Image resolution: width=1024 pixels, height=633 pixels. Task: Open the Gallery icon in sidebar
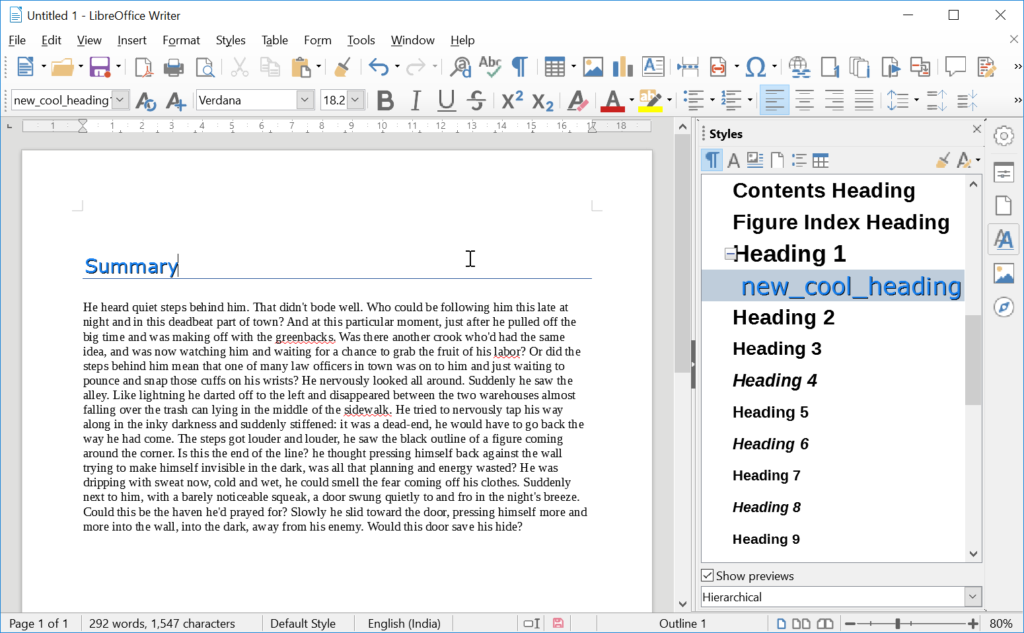[1004, 273]
